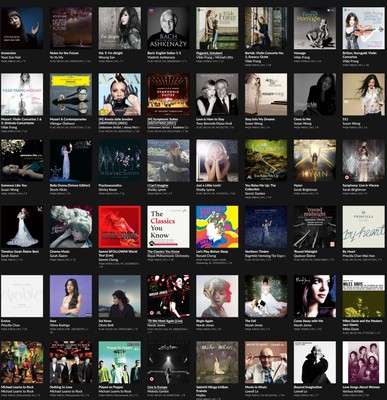387x400 pixels.
Task: Click the Cinema Music title
Action: click(60, 252)
